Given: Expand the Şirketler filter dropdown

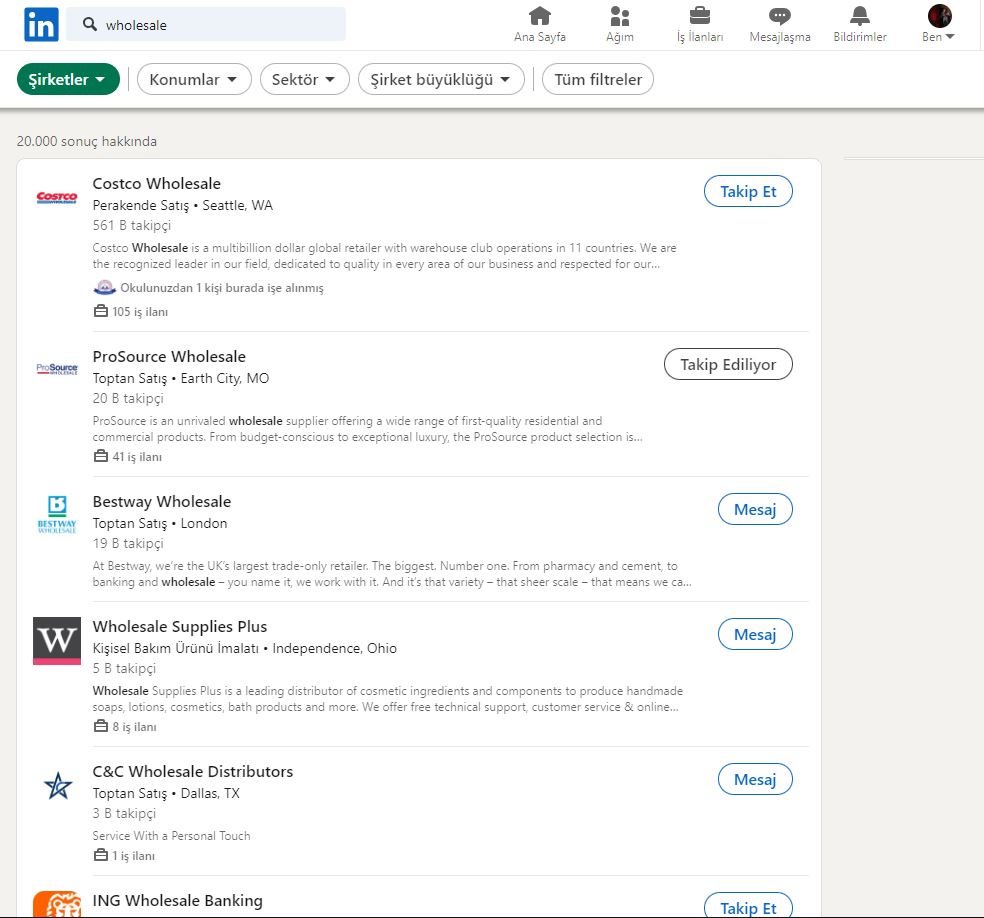Looking at the screenshot, I should click(x=68, y=79).
